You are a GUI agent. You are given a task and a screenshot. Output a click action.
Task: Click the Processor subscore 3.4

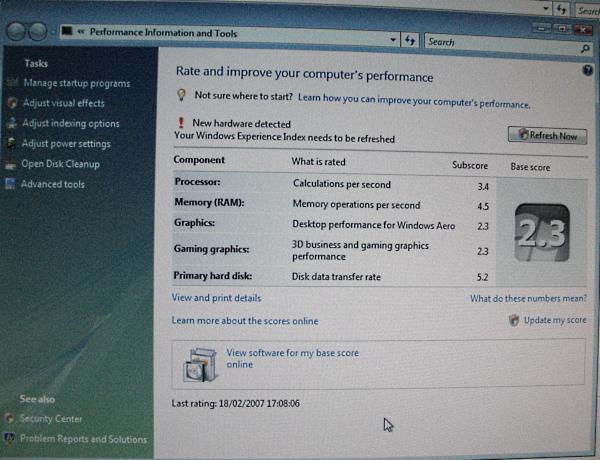(483, 187)
